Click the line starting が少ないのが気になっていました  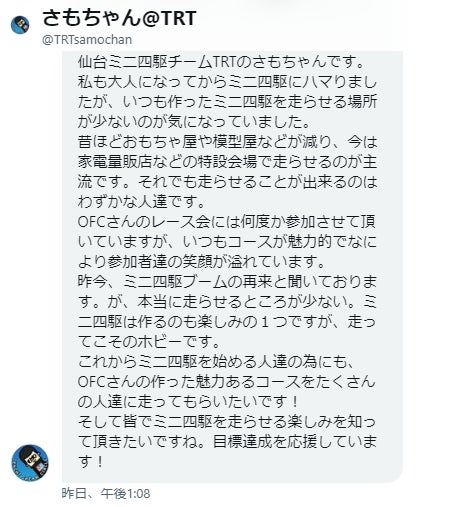pos(194,122)
